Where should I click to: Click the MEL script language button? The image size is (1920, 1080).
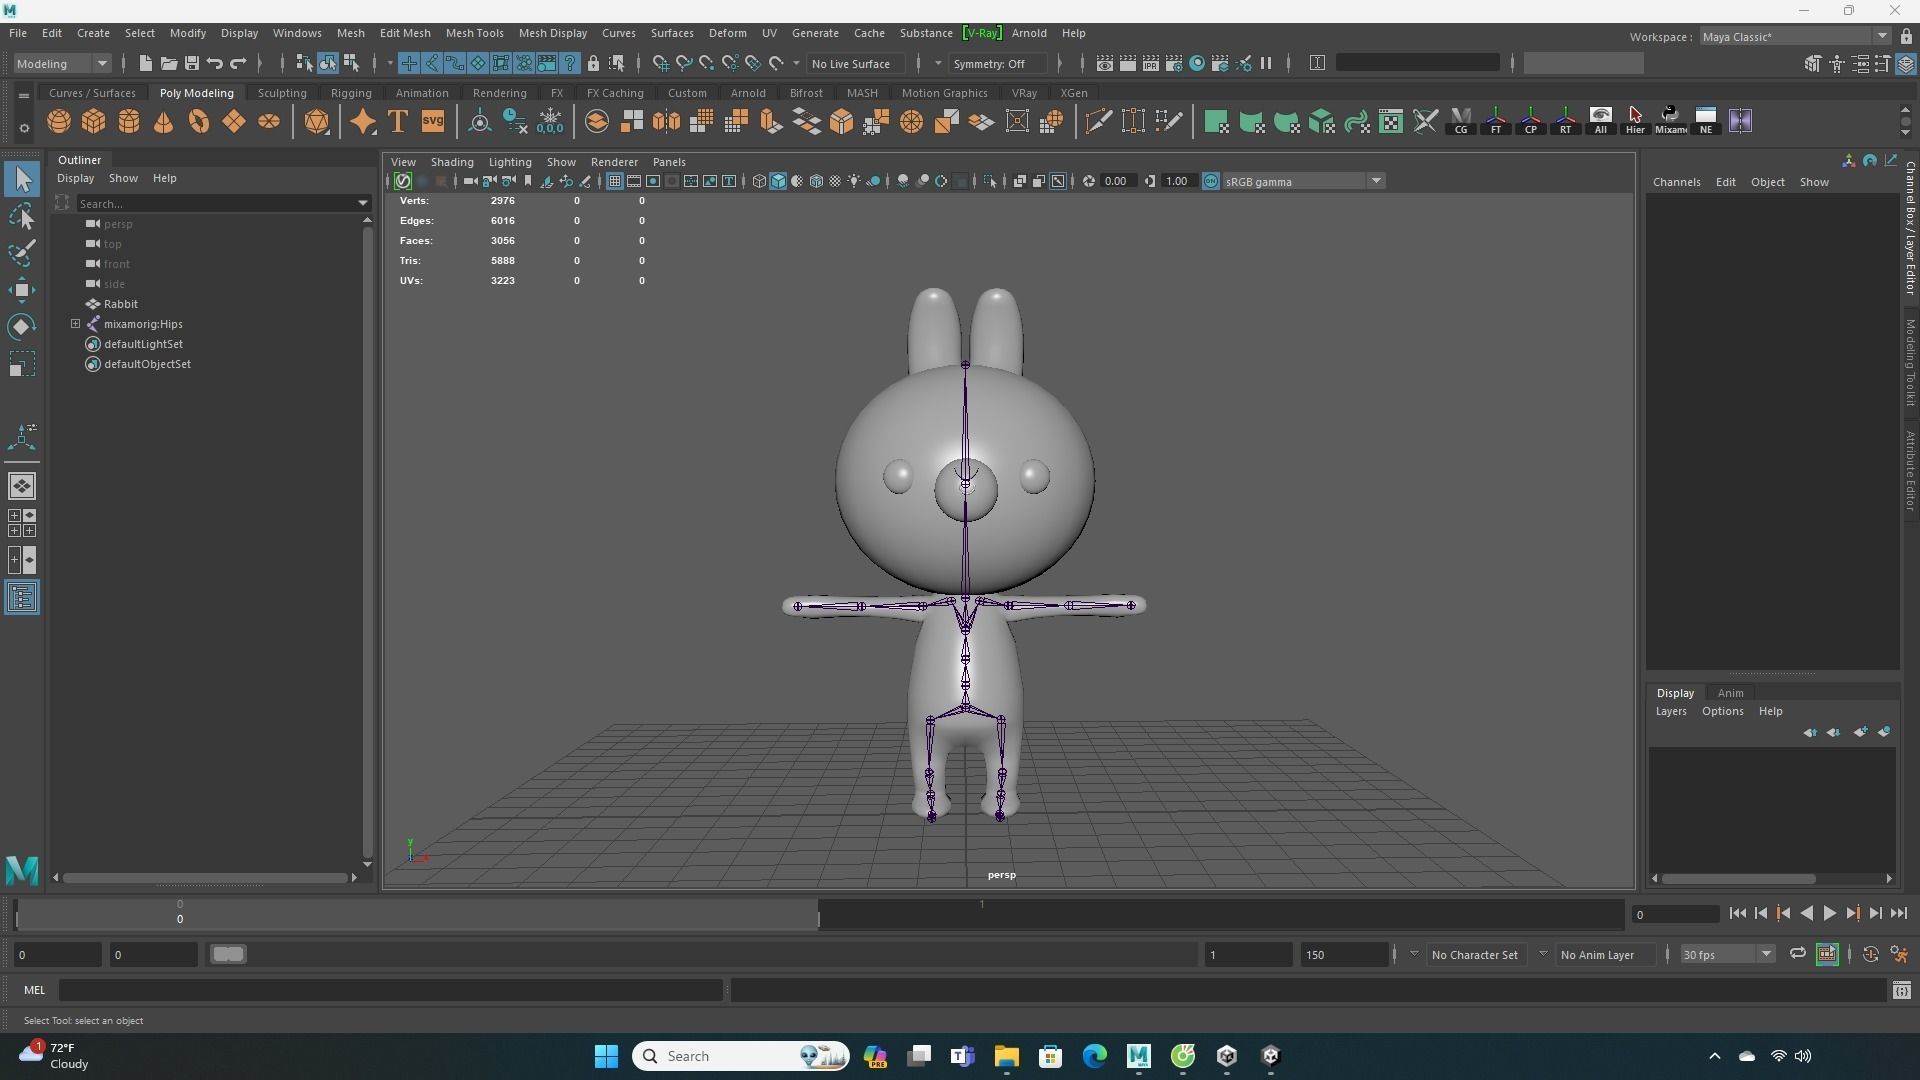pyautogui.click(x=34, y=990)
